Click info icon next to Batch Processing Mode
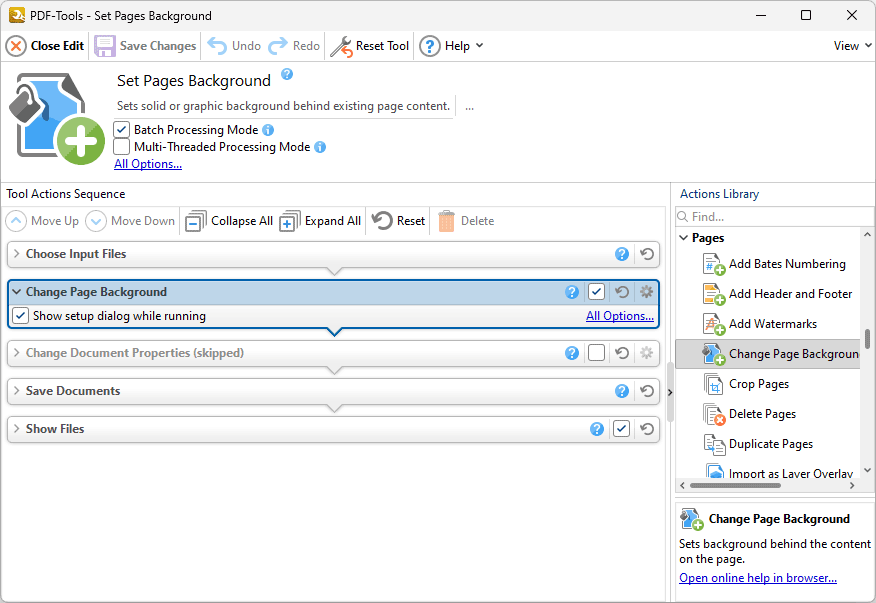This screenshot has height=603, width=876. (x=268, y=130)
